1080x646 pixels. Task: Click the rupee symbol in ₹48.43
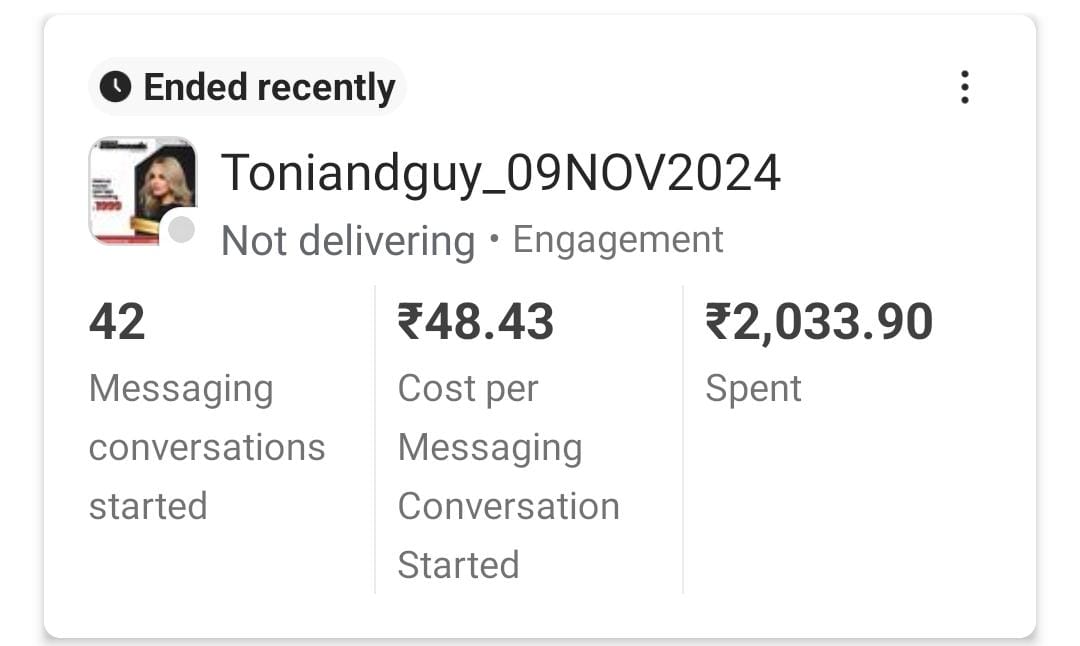(x=410, y=323)
